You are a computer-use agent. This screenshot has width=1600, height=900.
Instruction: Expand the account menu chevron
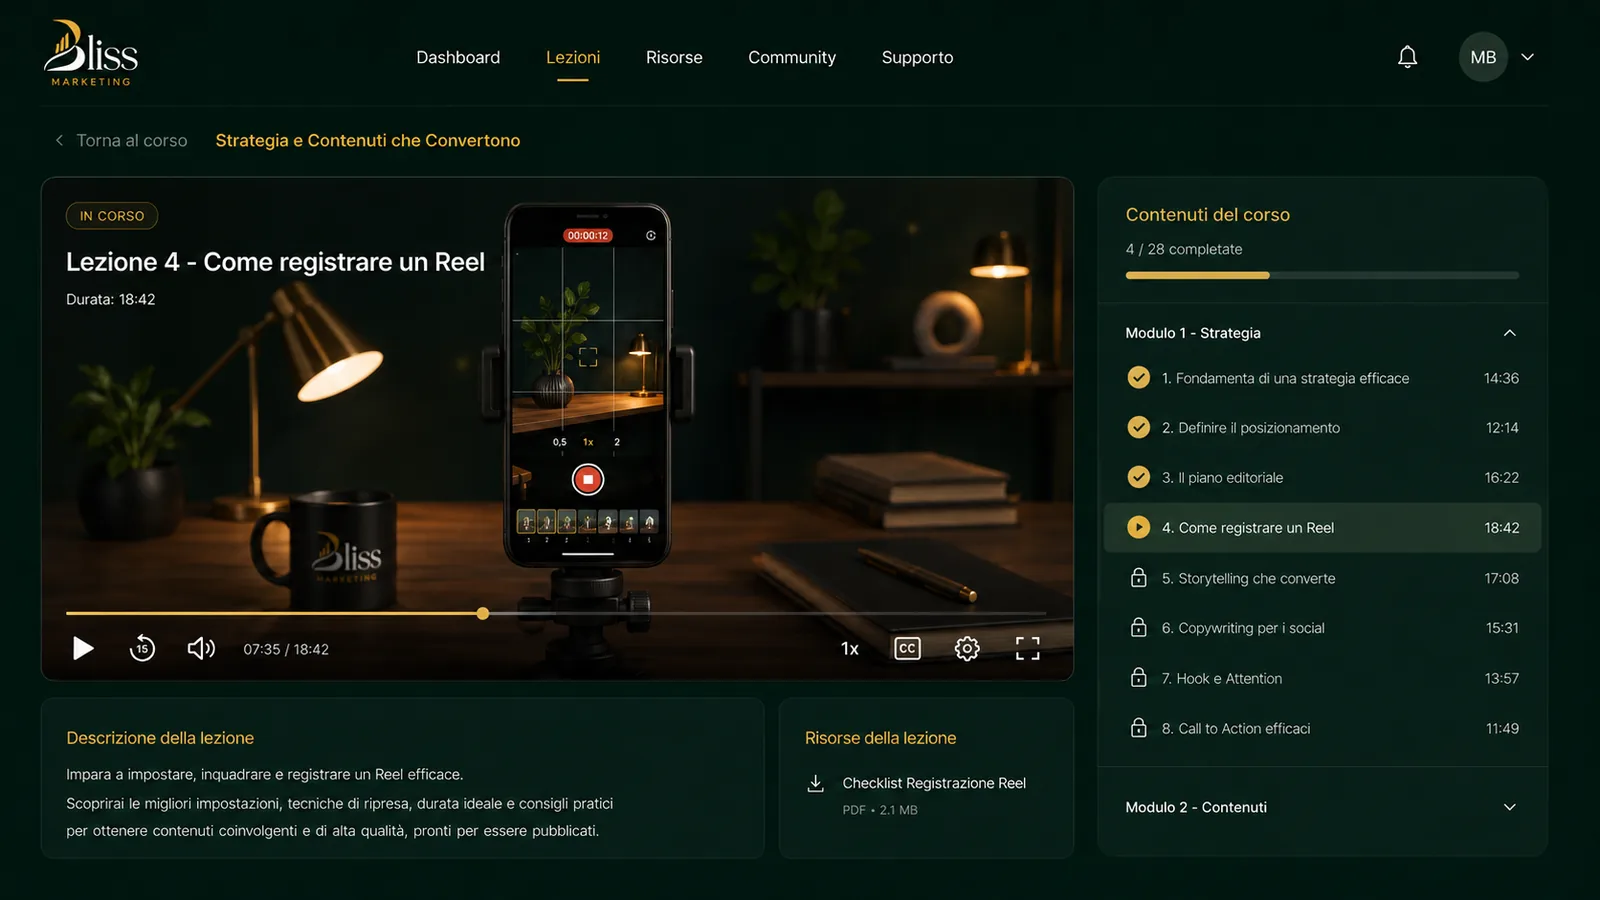pyautogui.click(x=1527, y=57)
